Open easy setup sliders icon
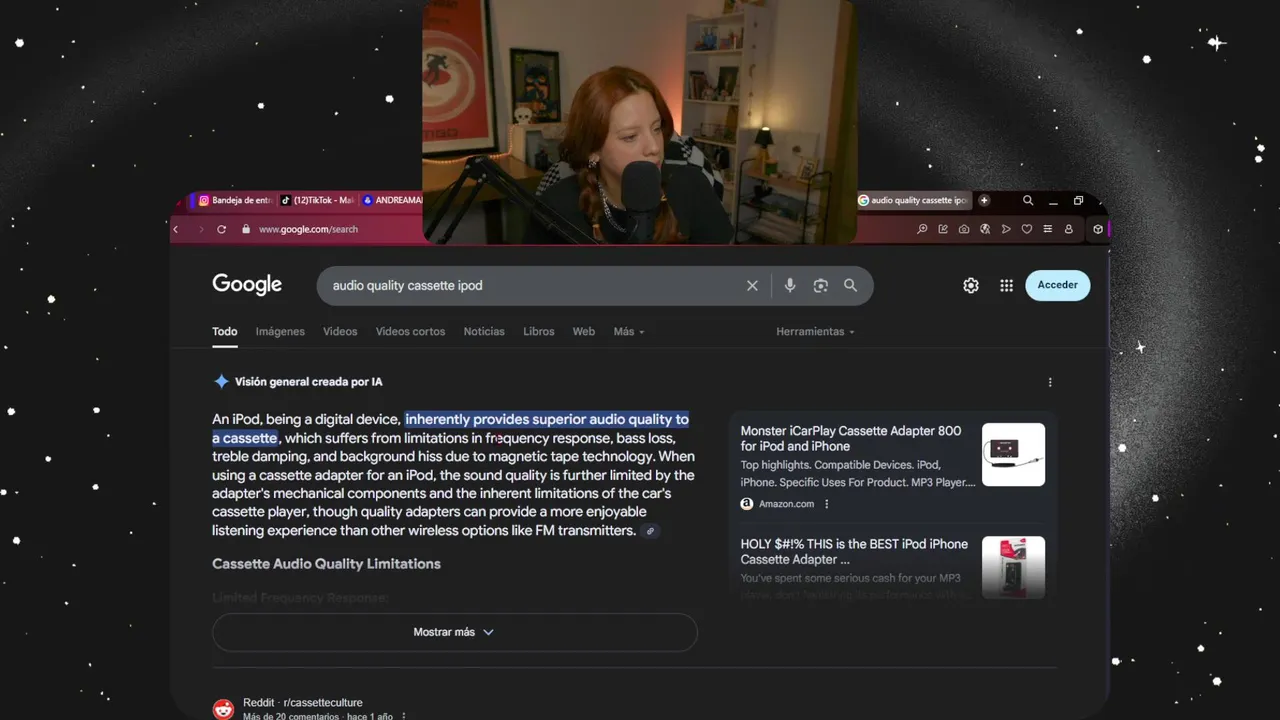 point(1048,229)
